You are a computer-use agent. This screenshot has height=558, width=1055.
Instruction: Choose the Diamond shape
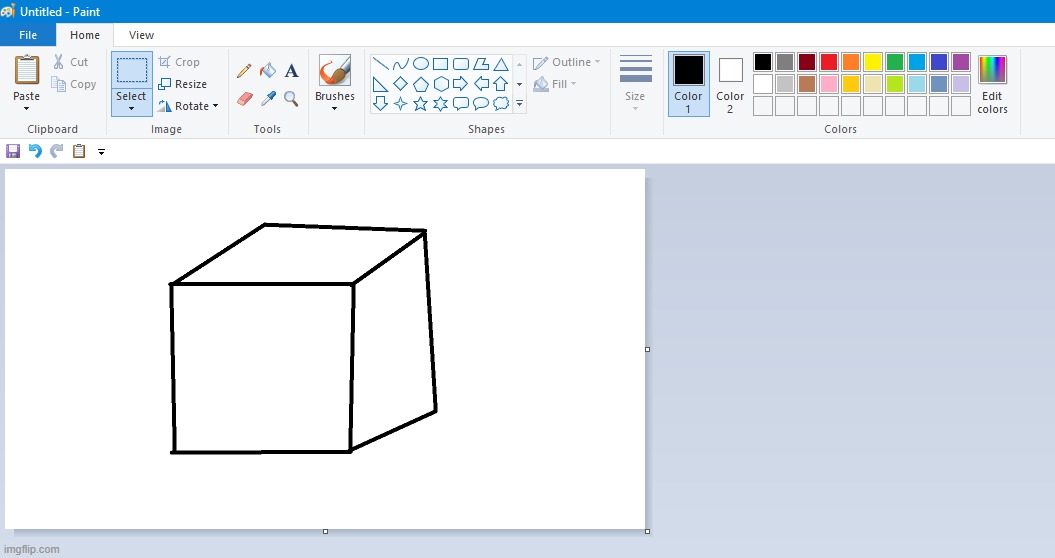[401, 84]
